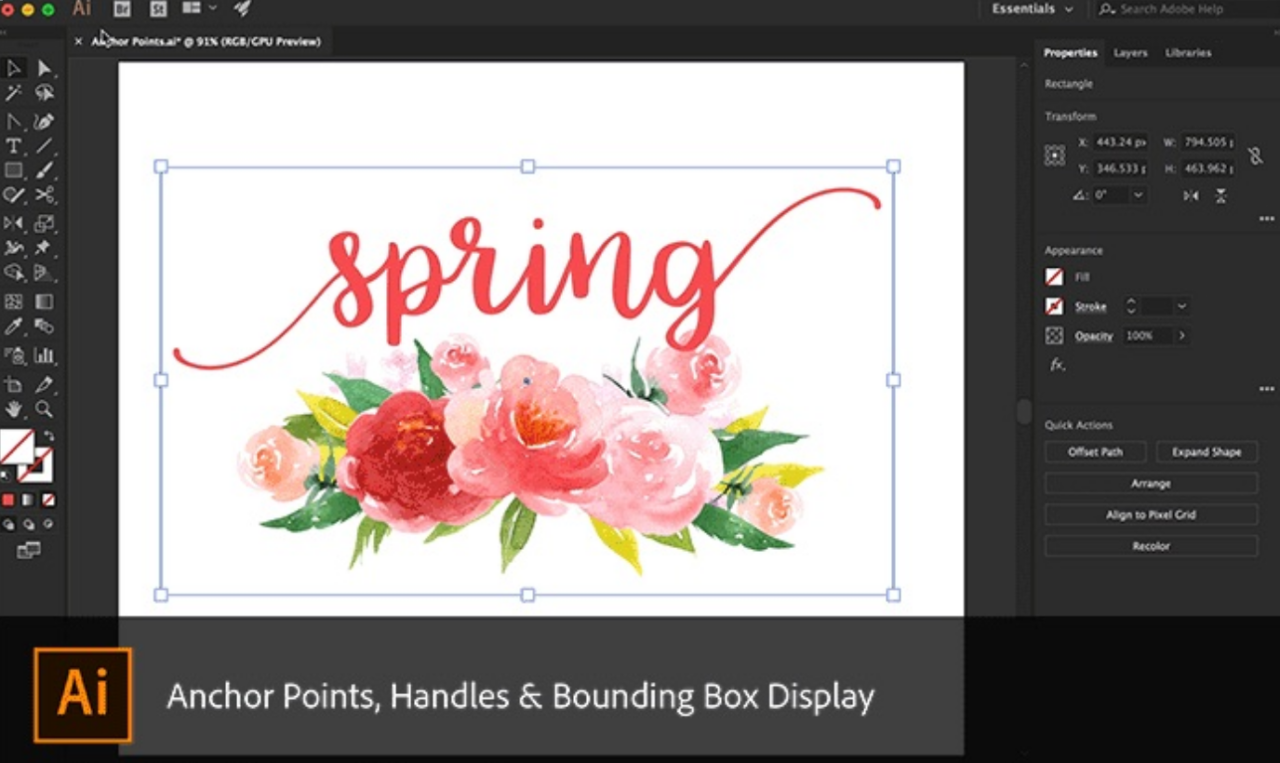Select the Type tool
This screenshot has height=763, width=1280.
pos(14,146)
